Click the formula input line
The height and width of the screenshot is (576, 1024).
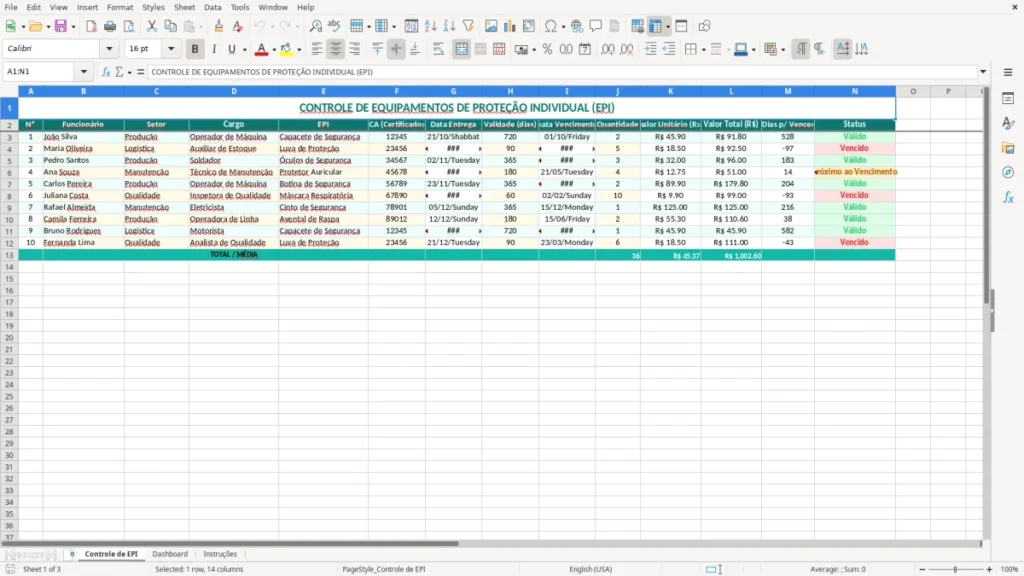[x=562, y=72]
